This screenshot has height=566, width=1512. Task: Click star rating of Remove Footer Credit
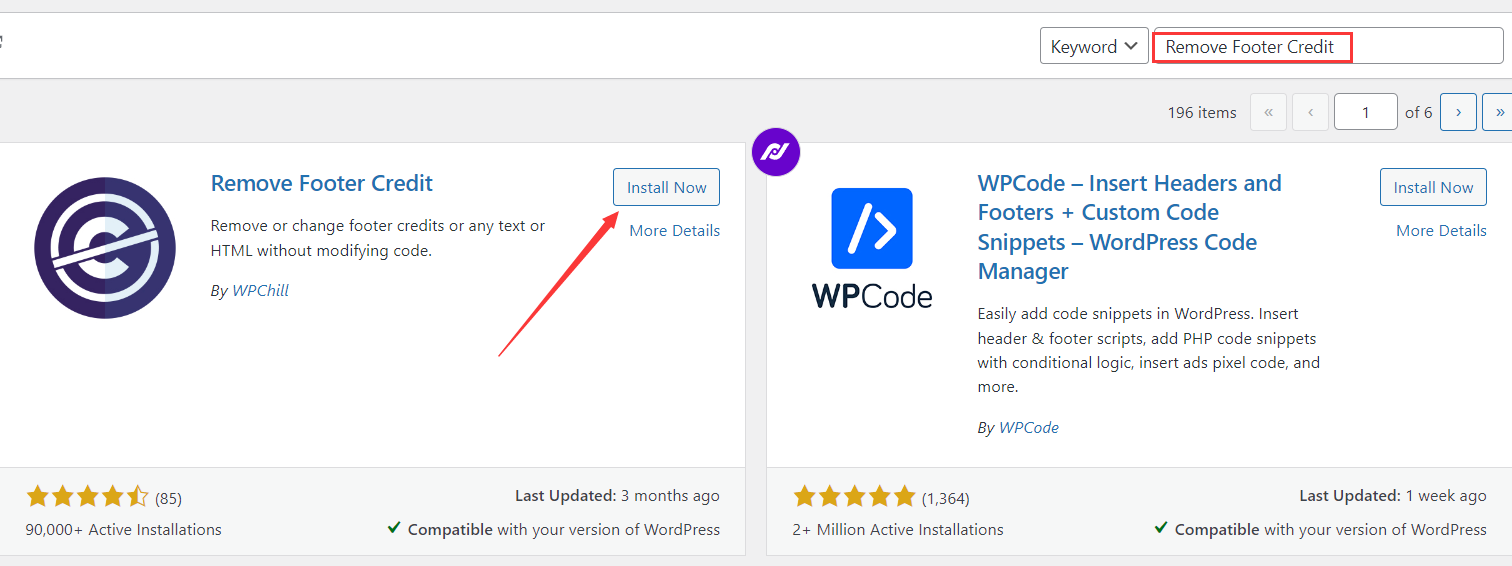[x=87, y=496]
